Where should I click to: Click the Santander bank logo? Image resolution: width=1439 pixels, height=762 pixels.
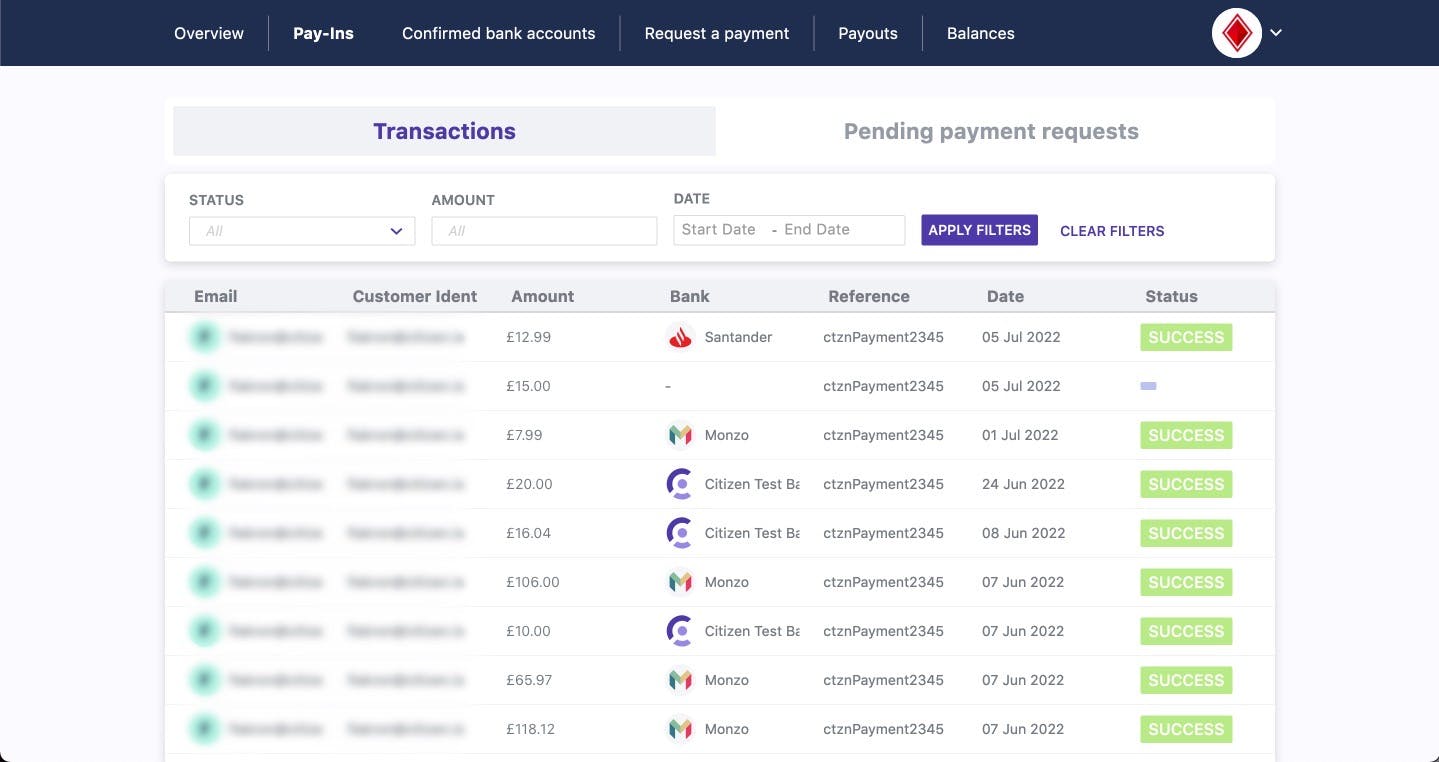tap(680, 337)
